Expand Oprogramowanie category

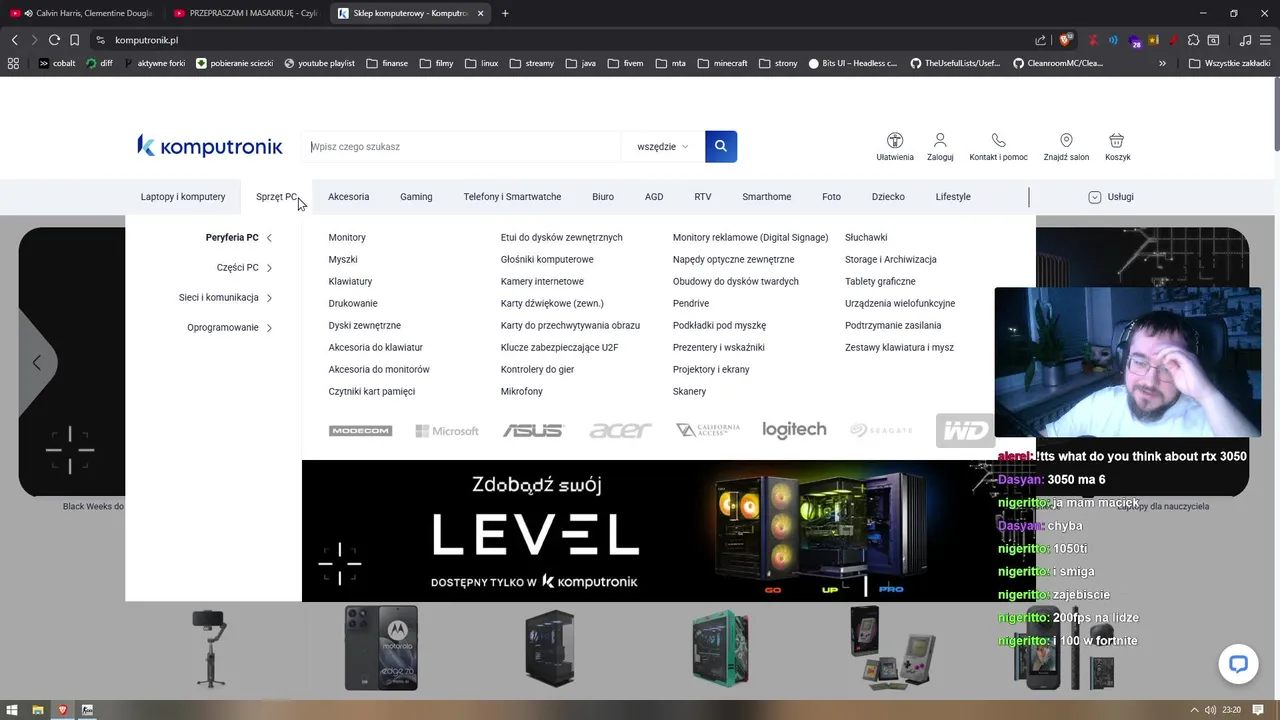230,327
